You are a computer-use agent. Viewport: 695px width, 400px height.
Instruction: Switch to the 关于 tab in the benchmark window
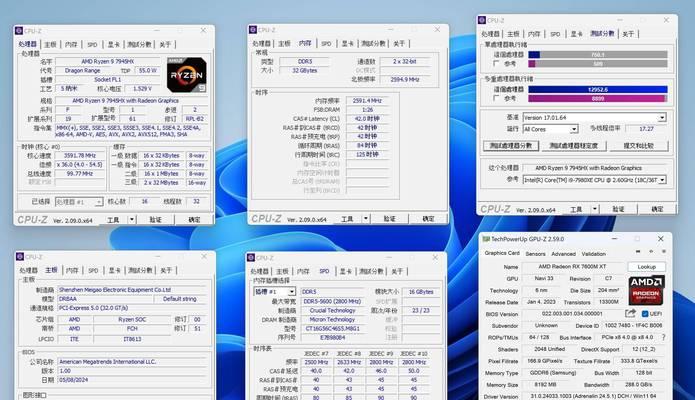pos(628,34)
